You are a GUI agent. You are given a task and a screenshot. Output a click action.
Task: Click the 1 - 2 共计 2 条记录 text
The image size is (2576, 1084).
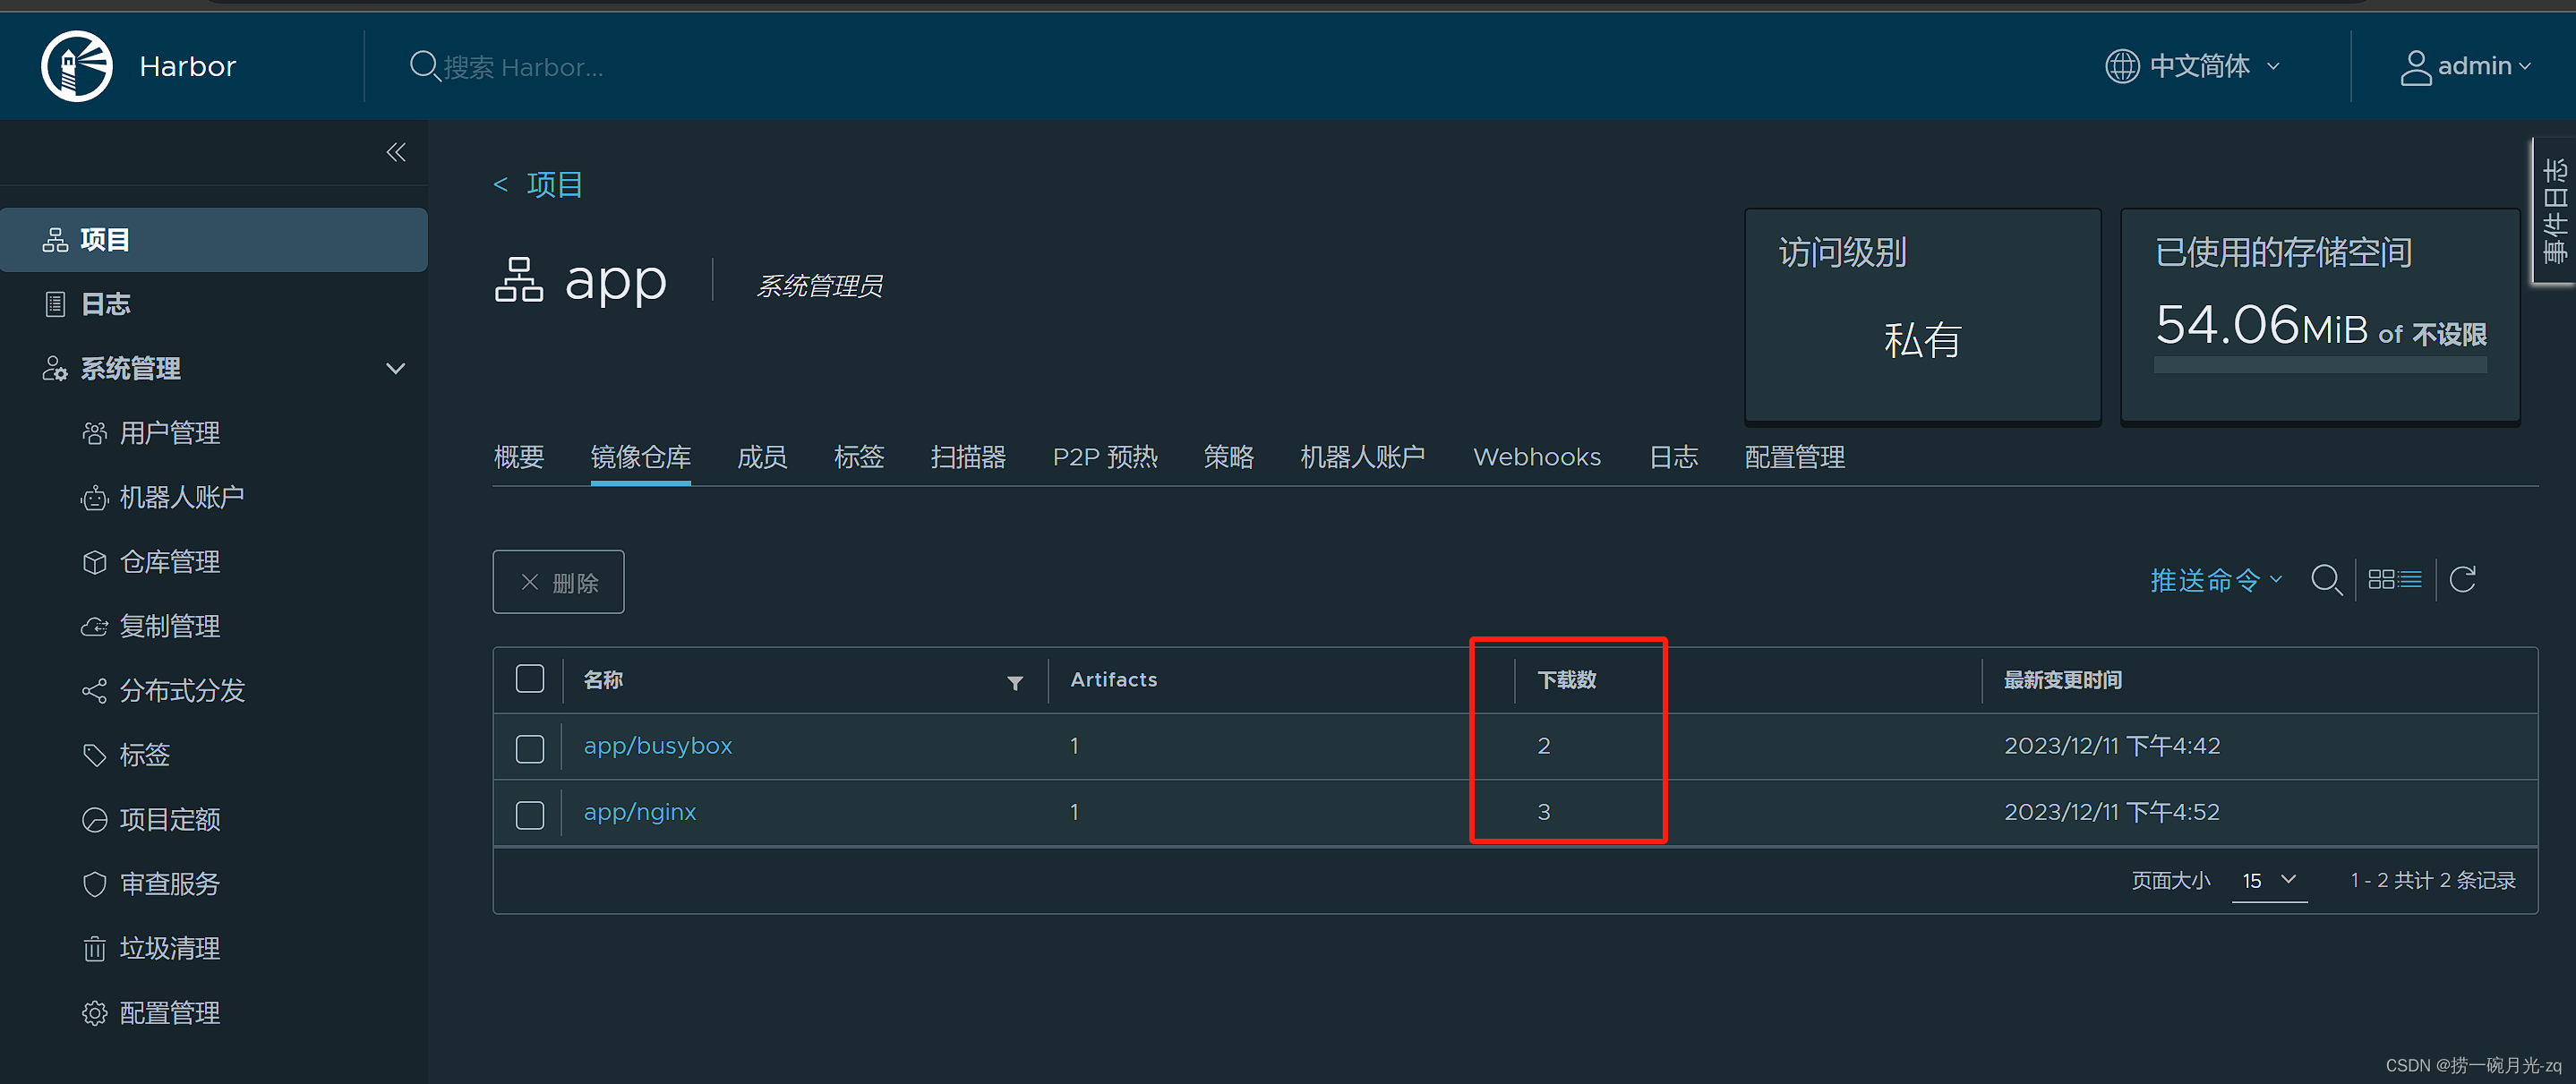click(2432, 880)
